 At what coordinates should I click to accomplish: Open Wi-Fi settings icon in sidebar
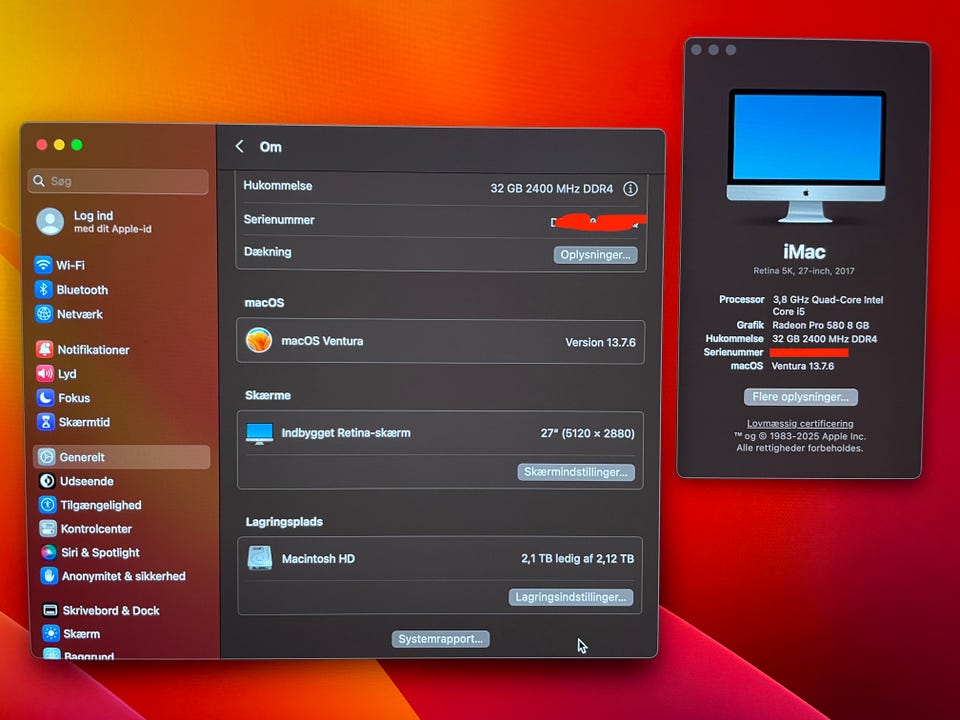click(43, 265)
